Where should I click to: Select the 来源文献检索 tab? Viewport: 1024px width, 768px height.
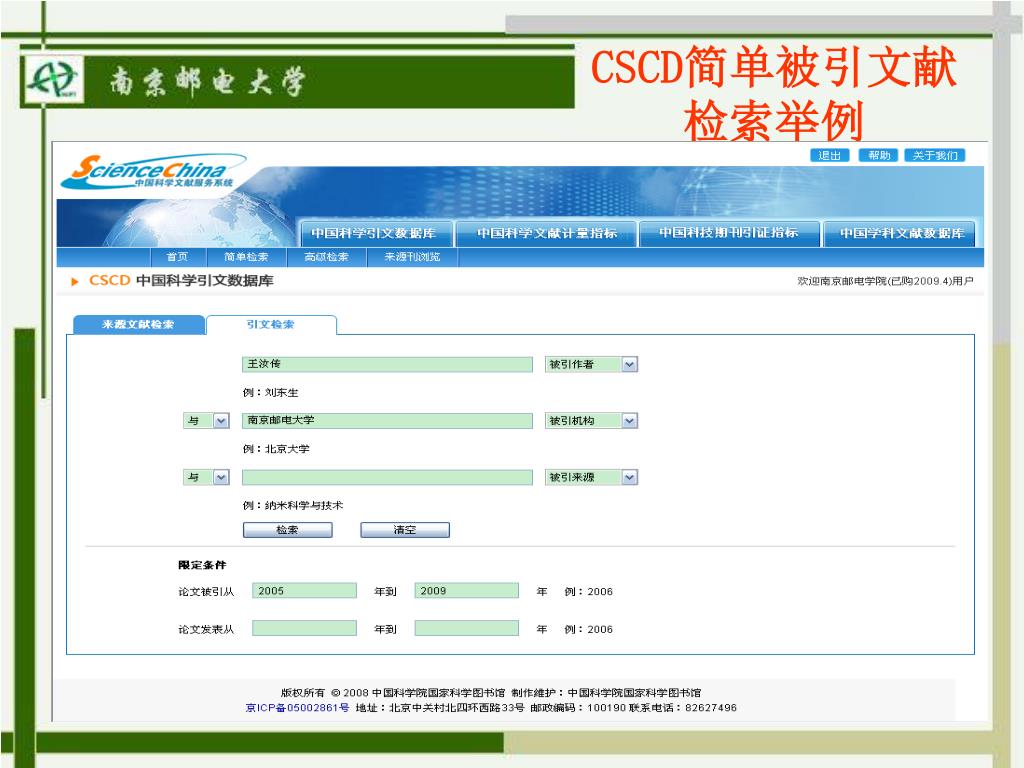click(x=138, y=325)
